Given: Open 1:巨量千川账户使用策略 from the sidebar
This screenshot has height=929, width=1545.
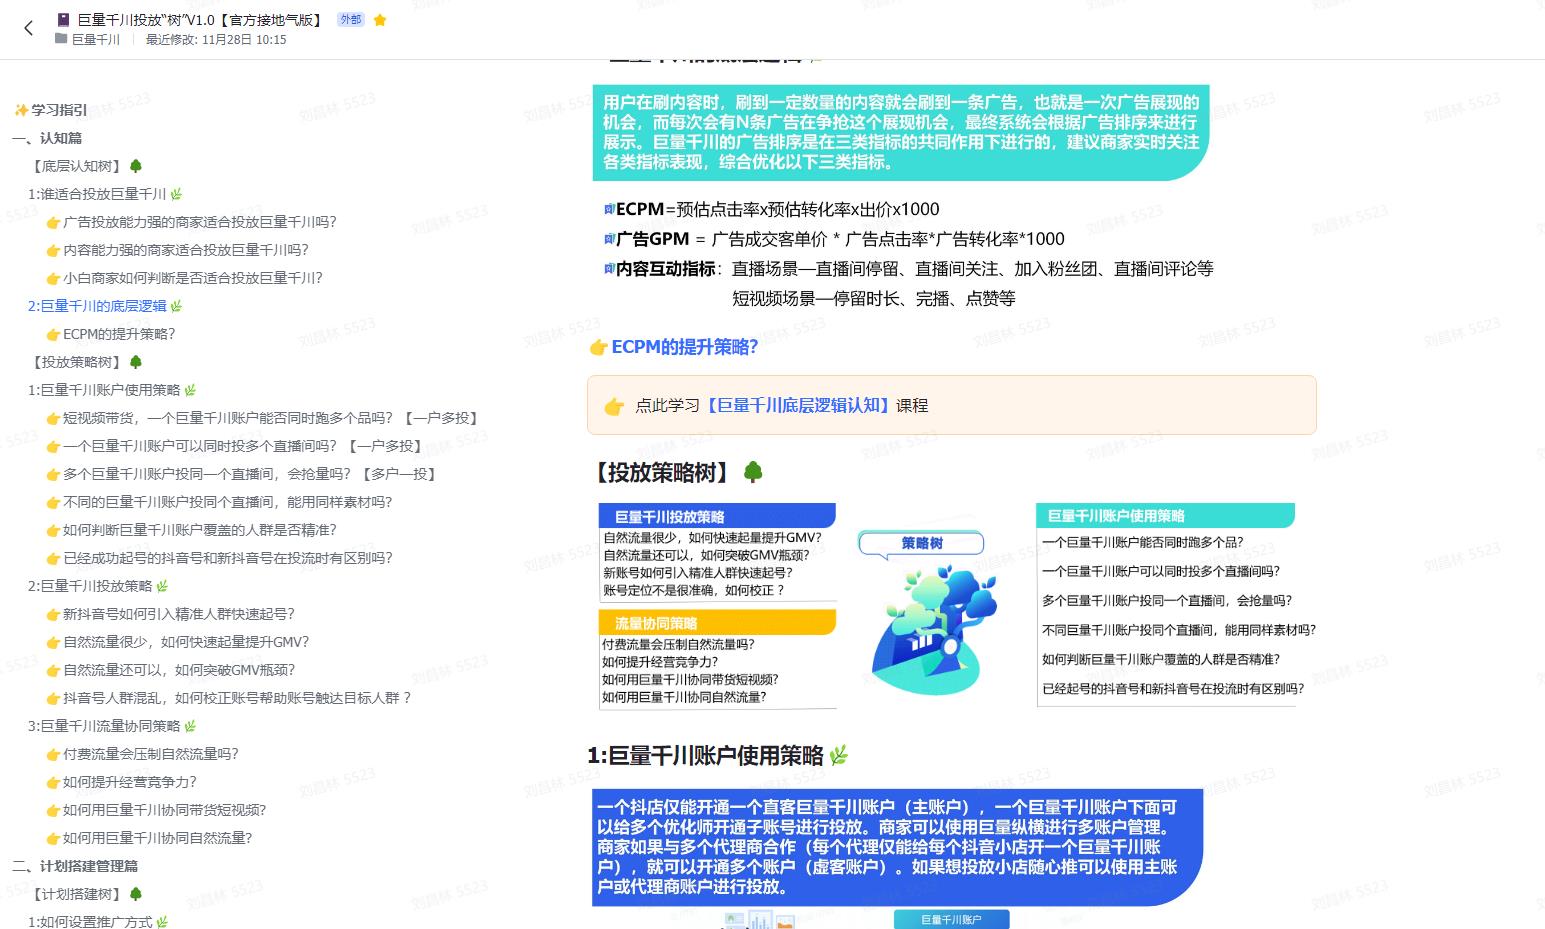Looking at the screenshot, I should (105, 390).
